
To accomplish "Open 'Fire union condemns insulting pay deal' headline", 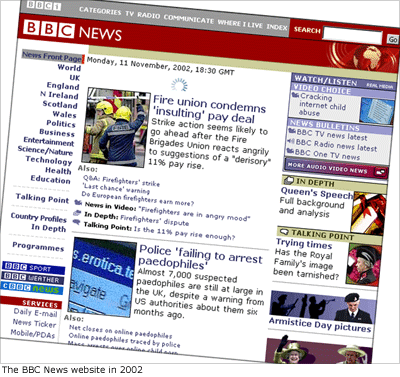I will tap(209, 109).
